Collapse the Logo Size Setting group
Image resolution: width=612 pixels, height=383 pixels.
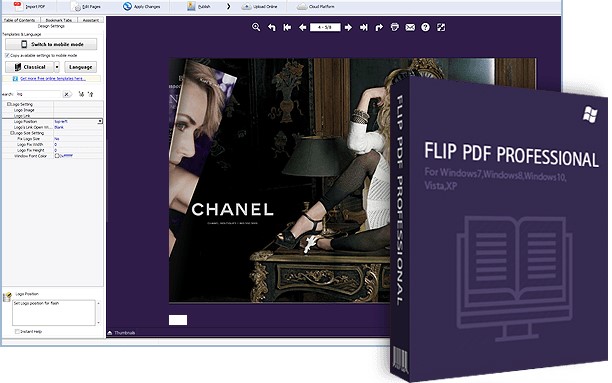pos(12,133)
